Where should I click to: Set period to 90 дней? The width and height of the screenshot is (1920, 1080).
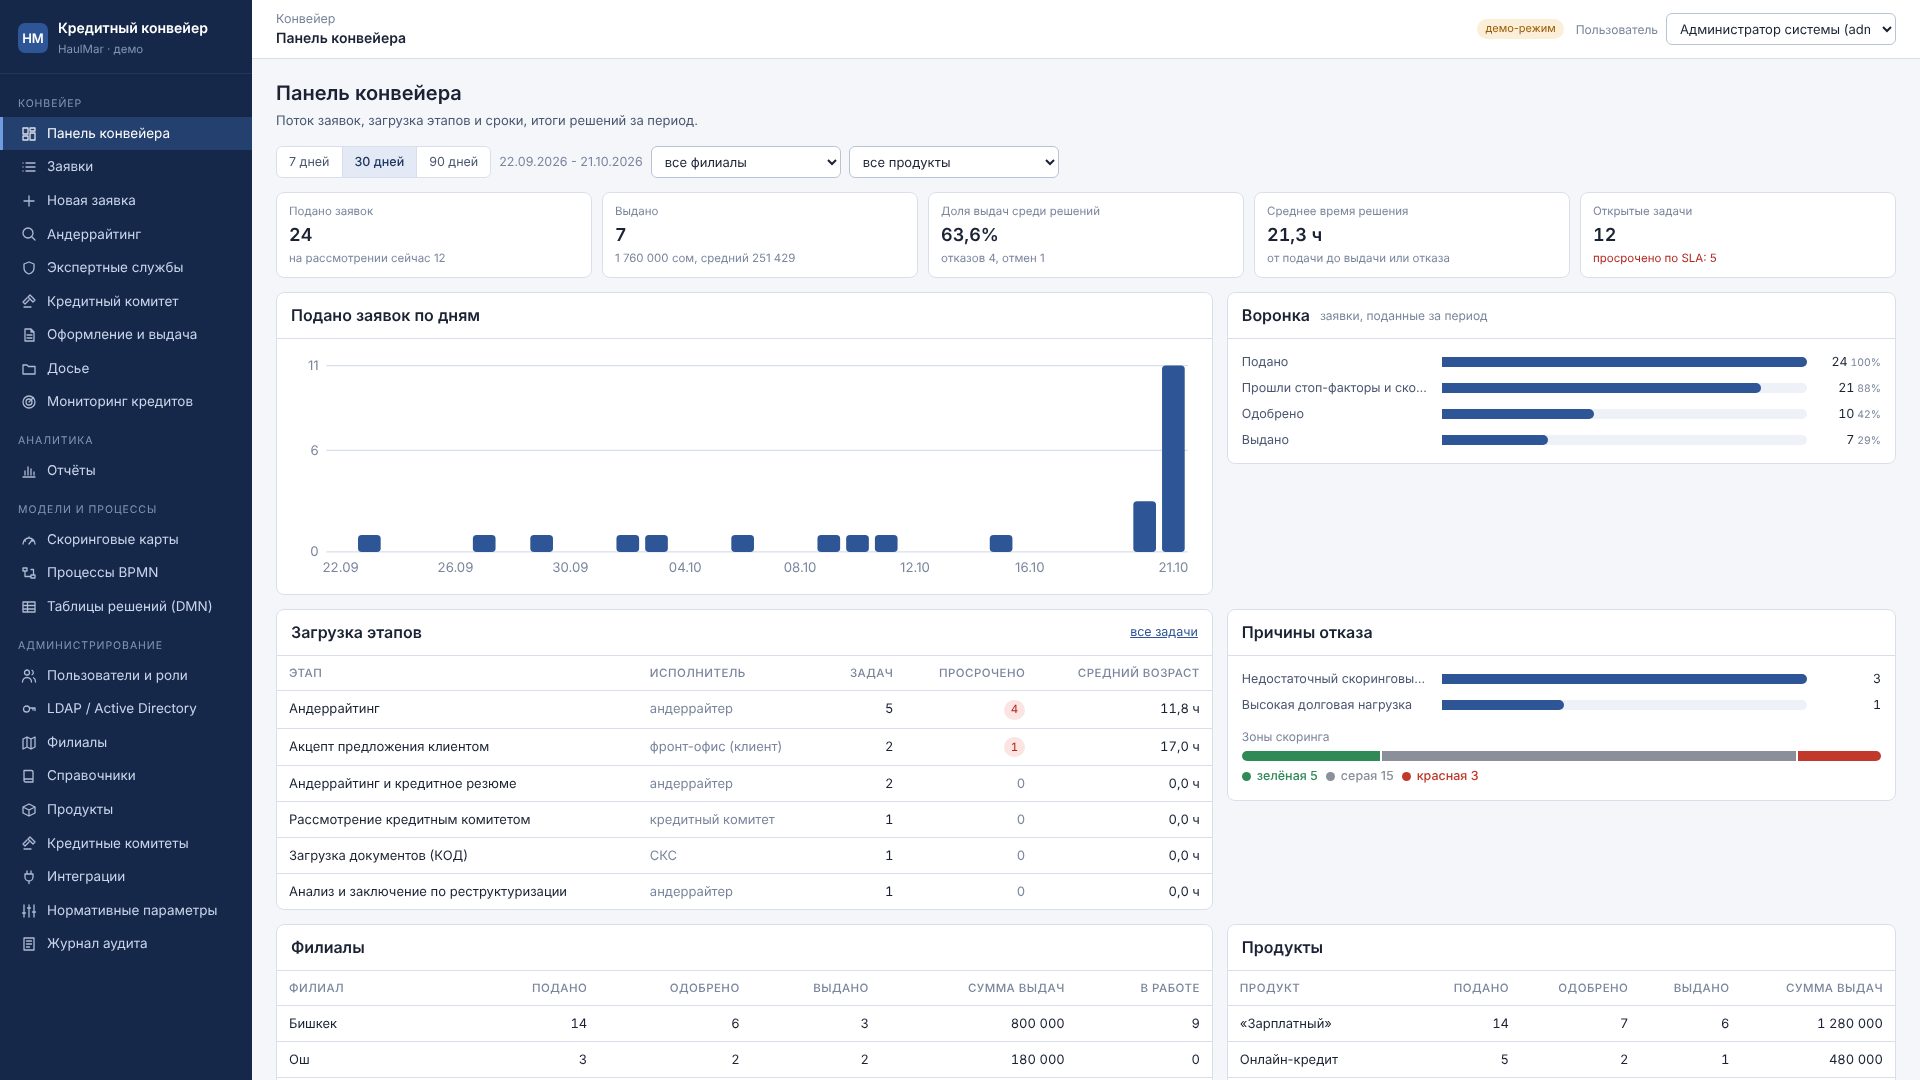453,162
